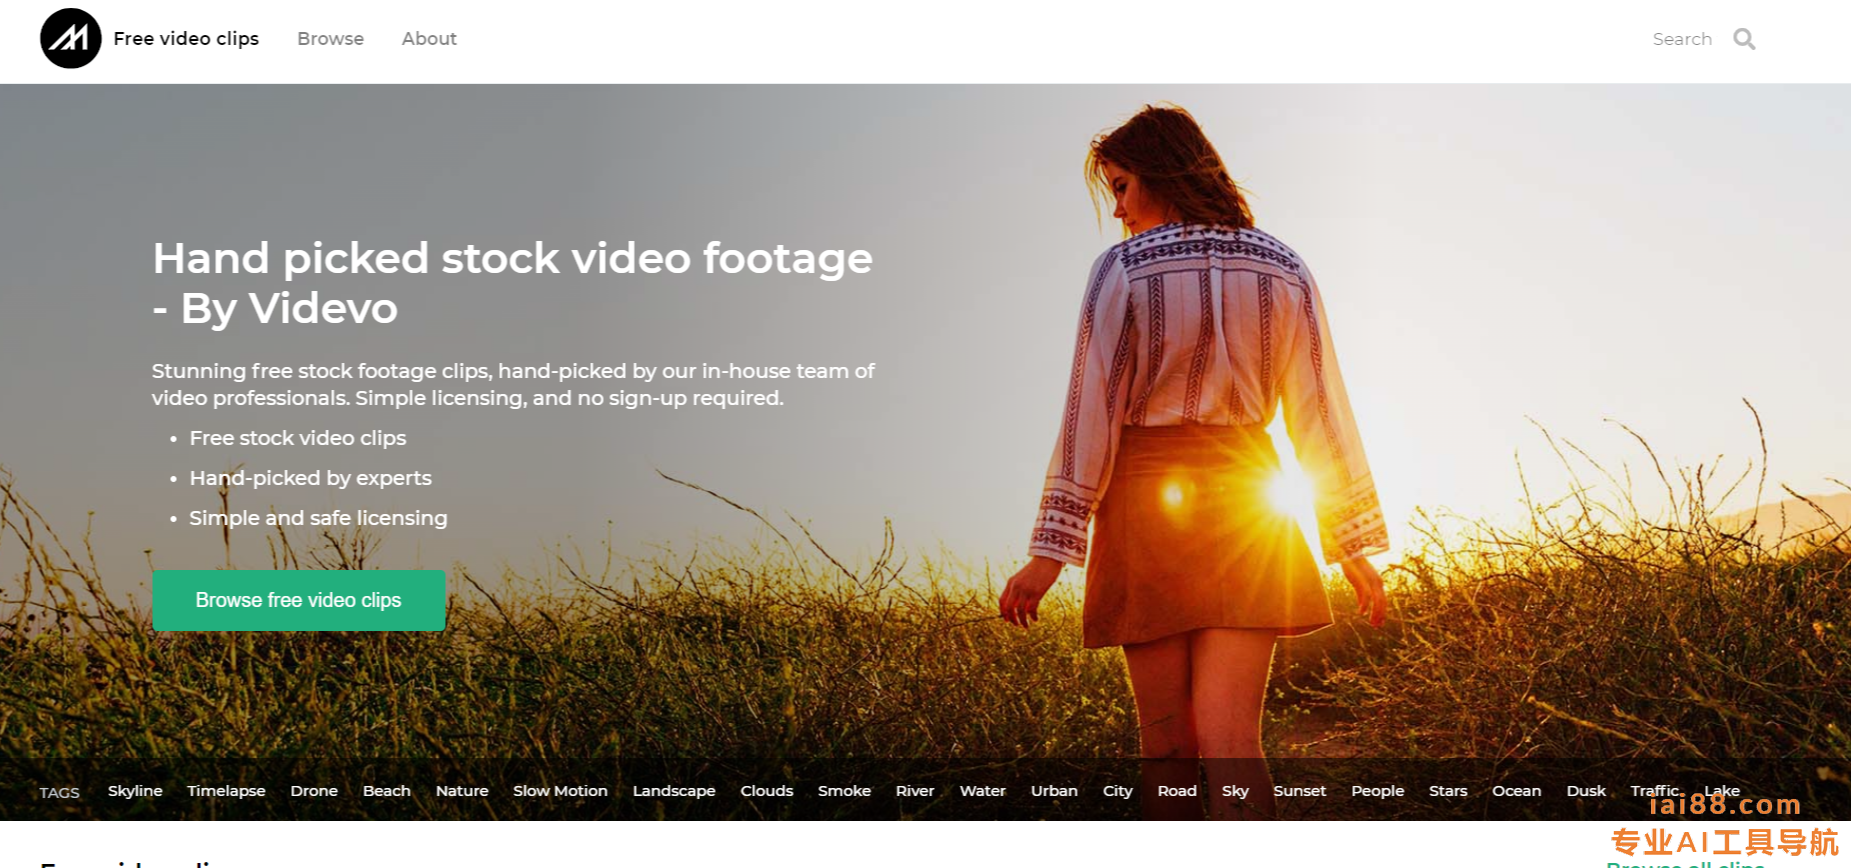Click the bullet text Hand-picked by experts
The height and width of the screenshot is (868, 1851).
click(x=310, y=478)
